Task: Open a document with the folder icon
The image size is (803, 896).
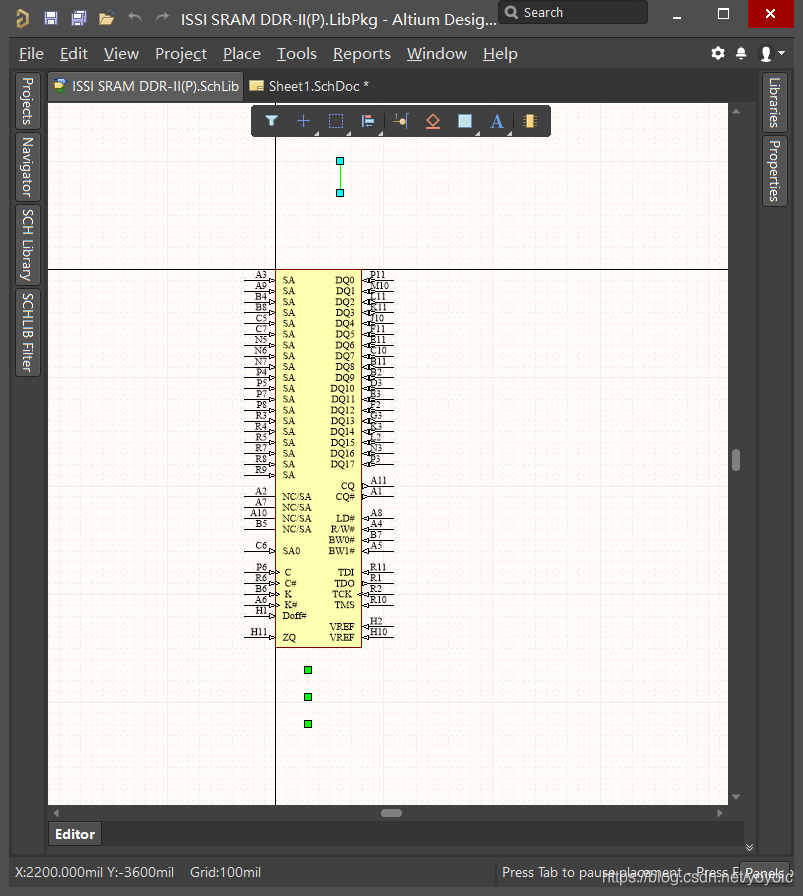Action: (x=106, y=18)
